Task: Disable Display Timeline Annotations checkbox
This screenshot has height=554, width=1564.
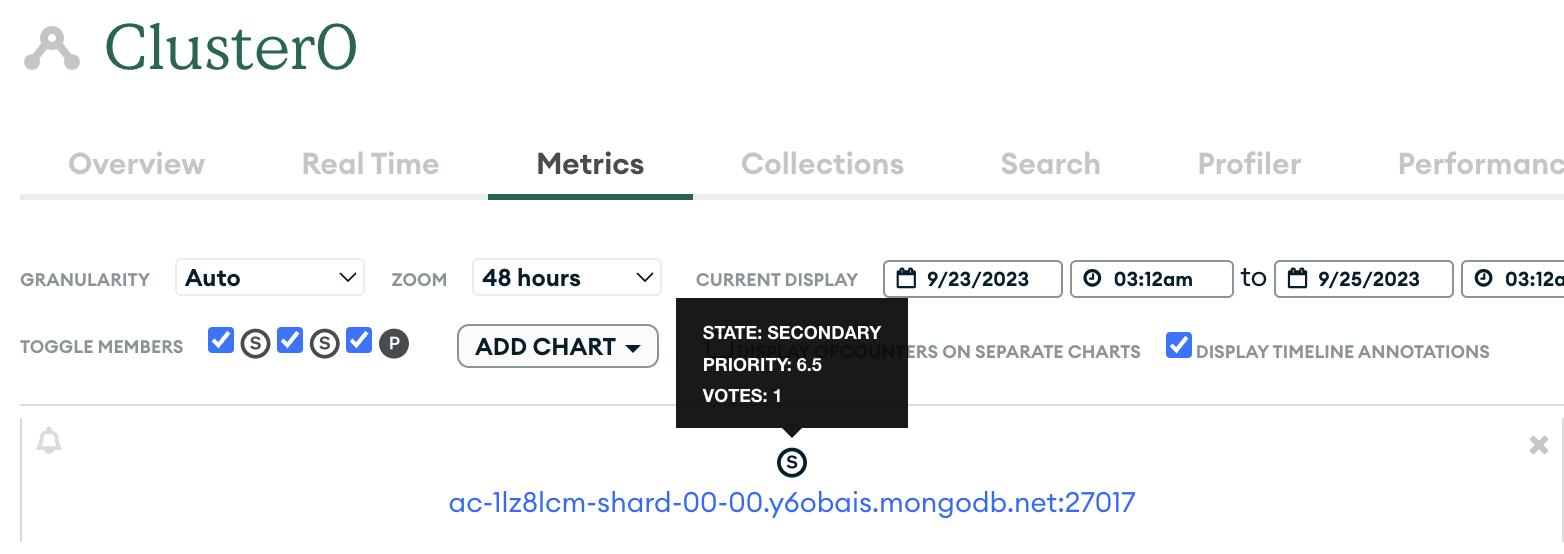Action: (x=1179, y=346)
